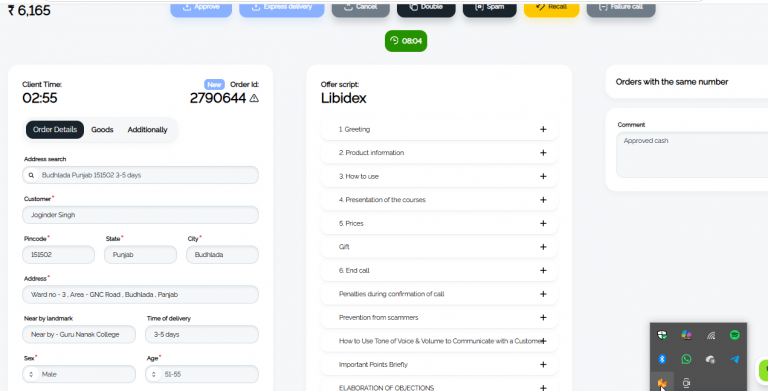Expand 2. Product information section
768x391 pixels.
[x=439, y=153]
